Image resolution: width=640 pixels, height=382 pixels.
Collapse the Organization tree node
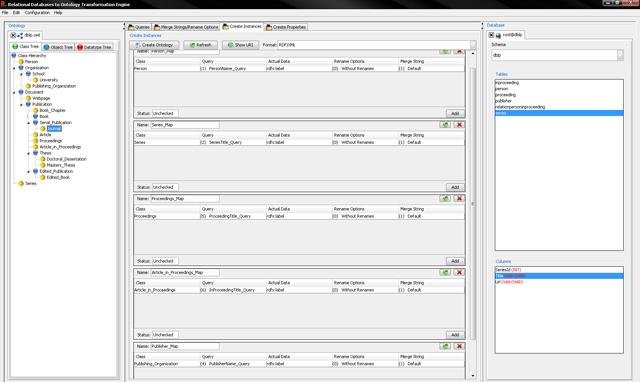coord(14,68)
